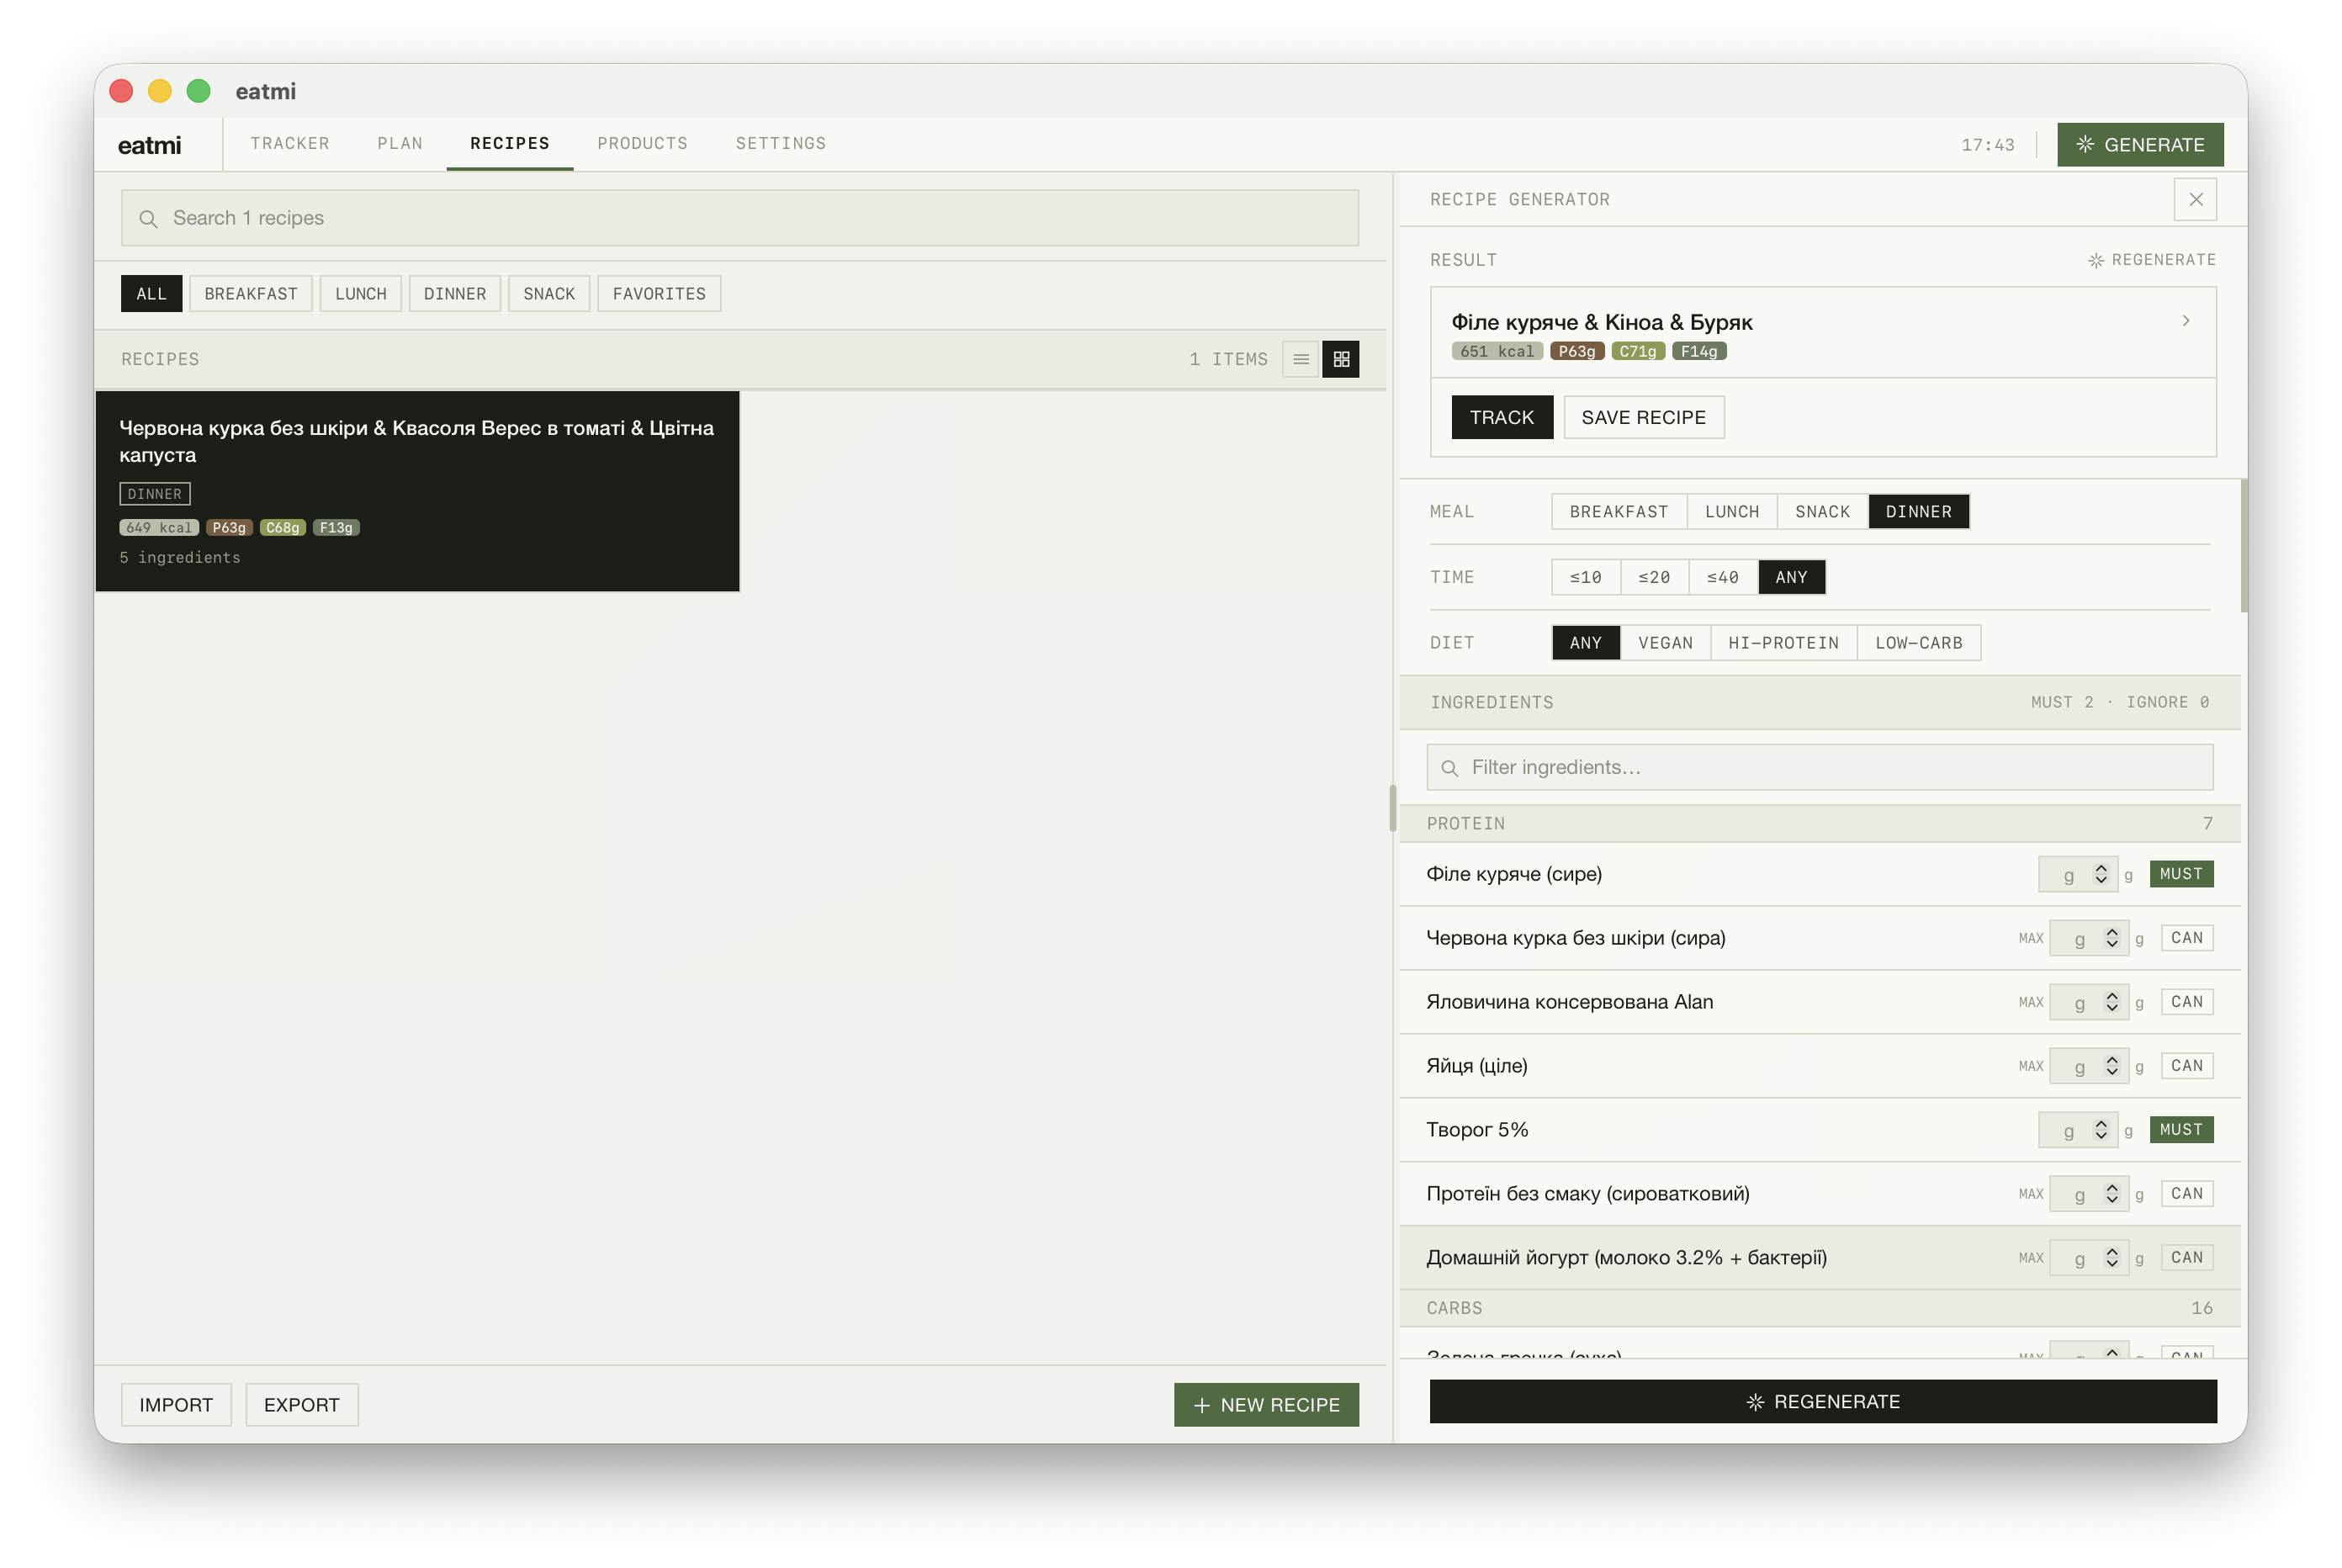Image resolution: width=2342 pixels, height=1568 pixels.
Task: Set time limit to ≤40
Action: pos(1723,577)
